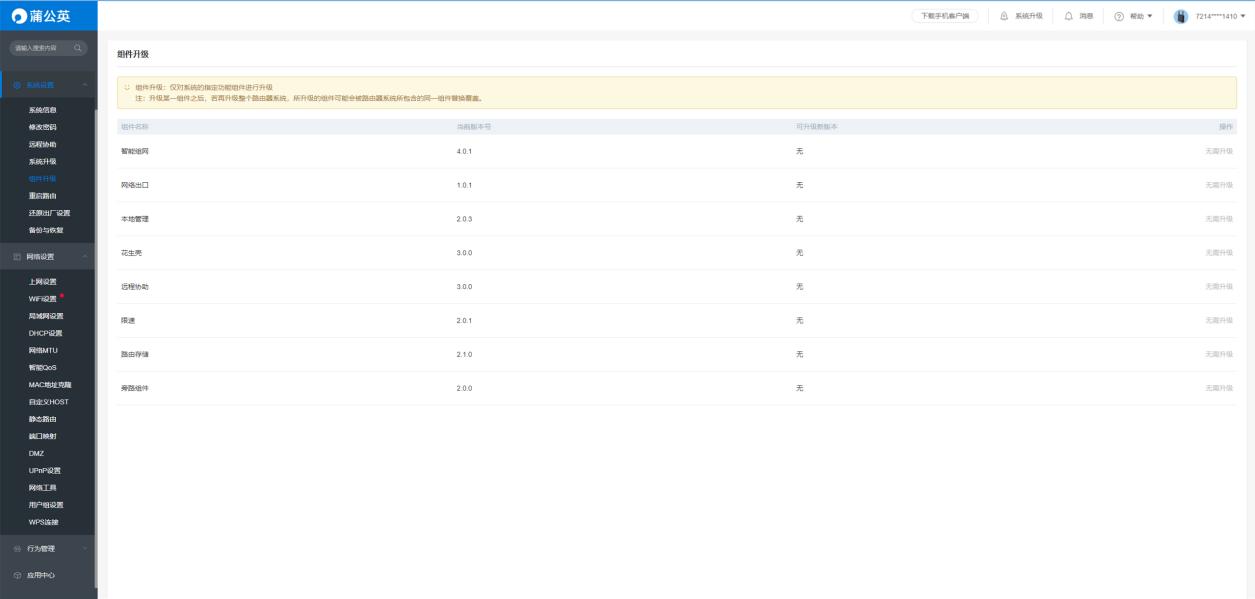Select 系统信息 in the sidebar menu
This screenshot has height=599, width=1255.
pos(43,110)
